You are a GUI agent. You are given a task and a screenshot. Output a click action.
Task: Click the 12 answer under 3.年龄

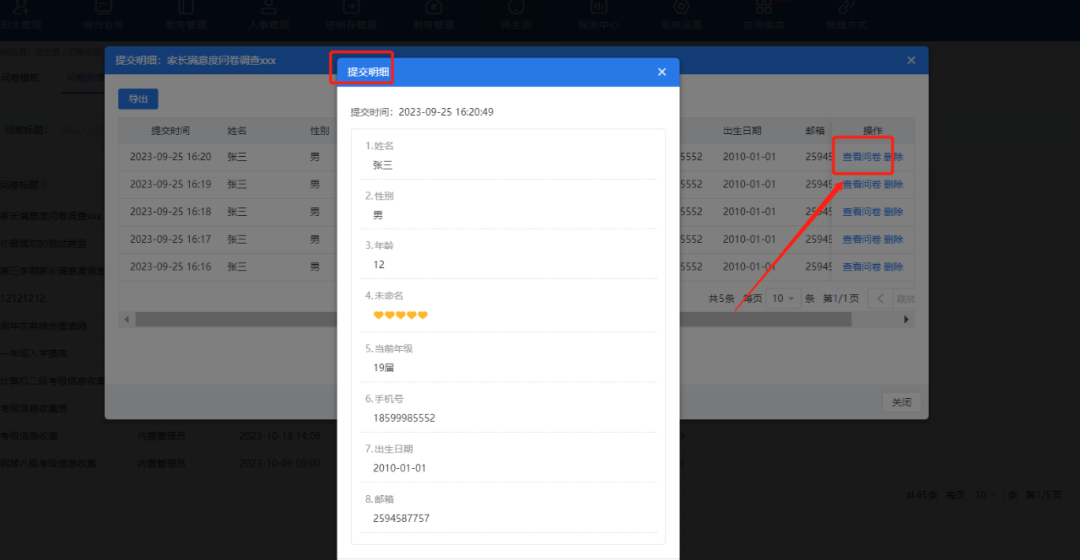(x=379, y=265)
